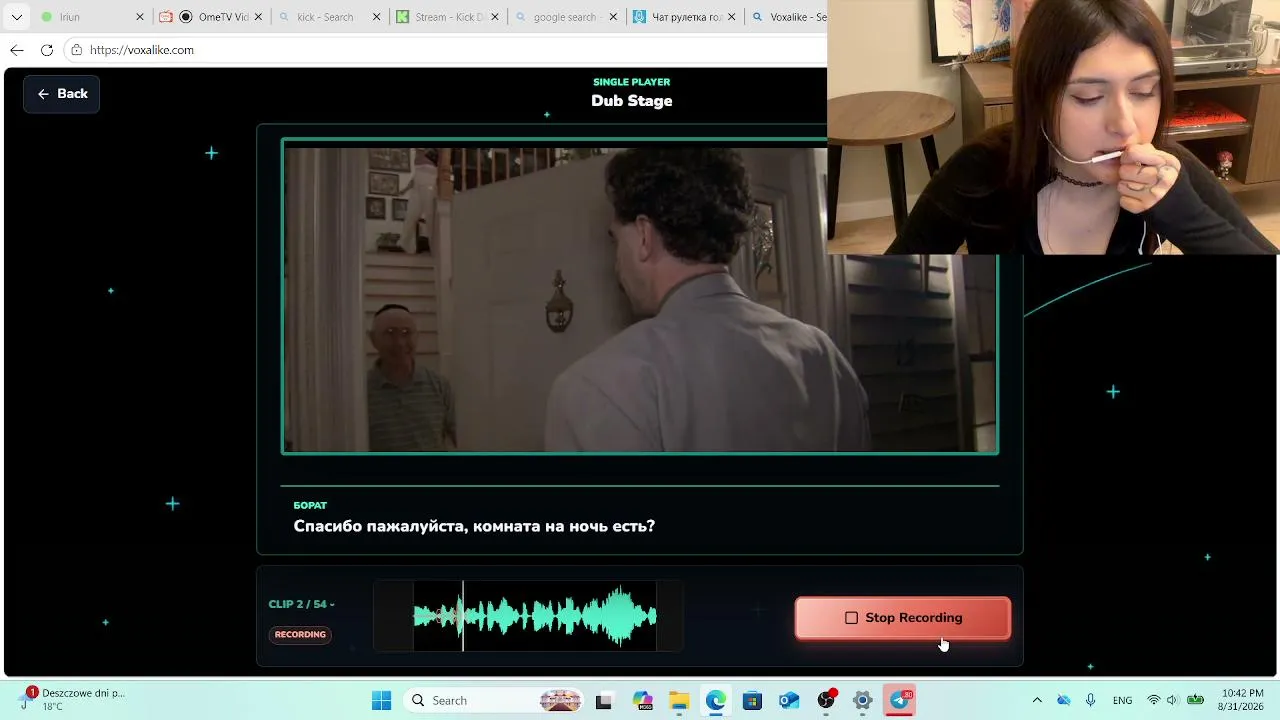Open the Task View taskbar icon
The image size is (1280, 720).
(x=603, y=701)
